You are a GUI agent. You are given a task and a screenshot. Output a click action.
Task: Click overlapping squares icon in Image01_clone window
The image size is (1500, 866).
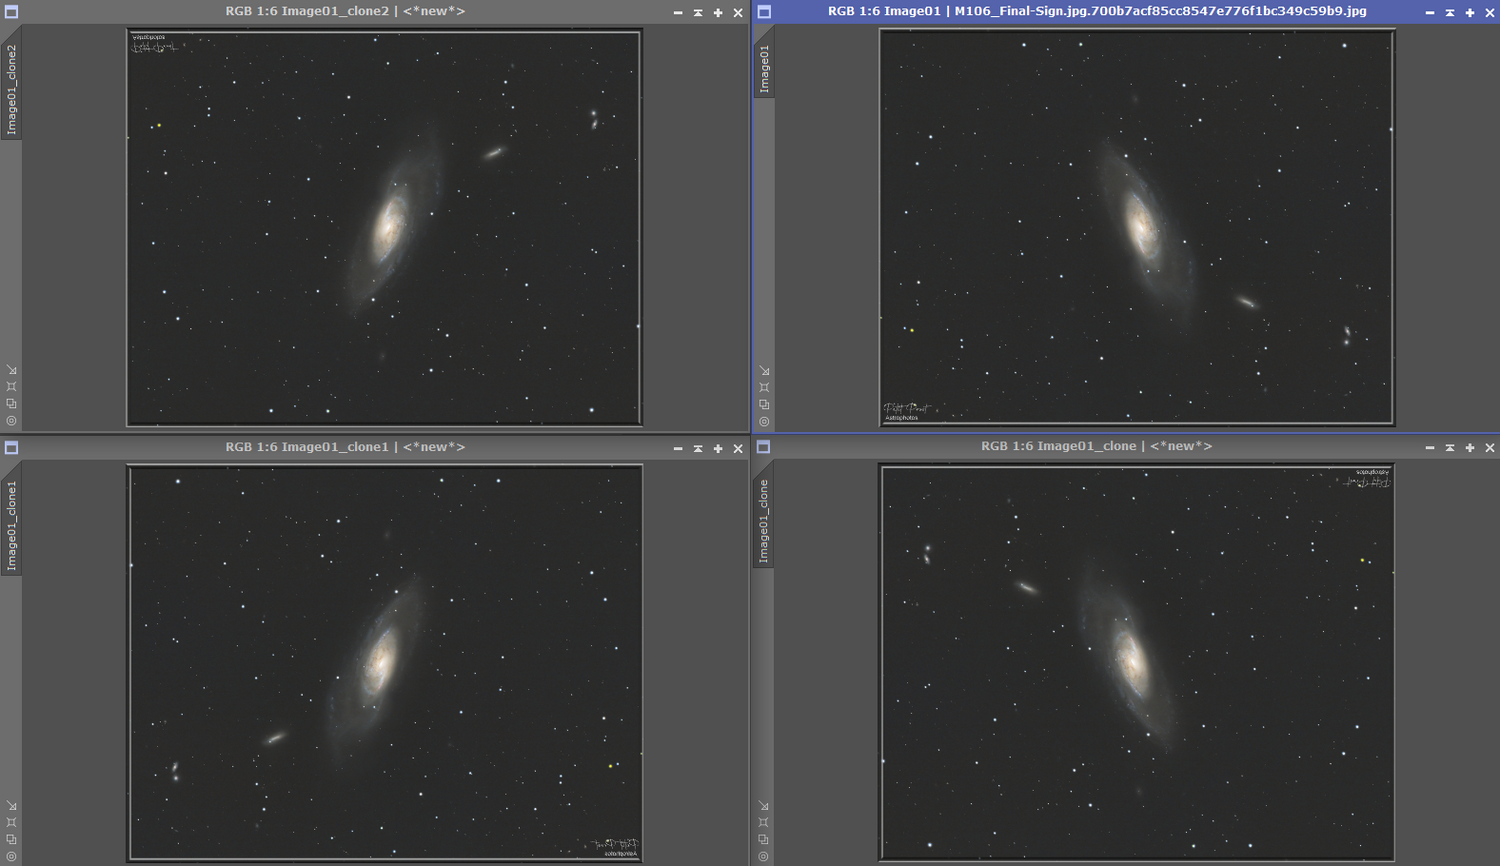pyautogui.click(x=764, y=840)
